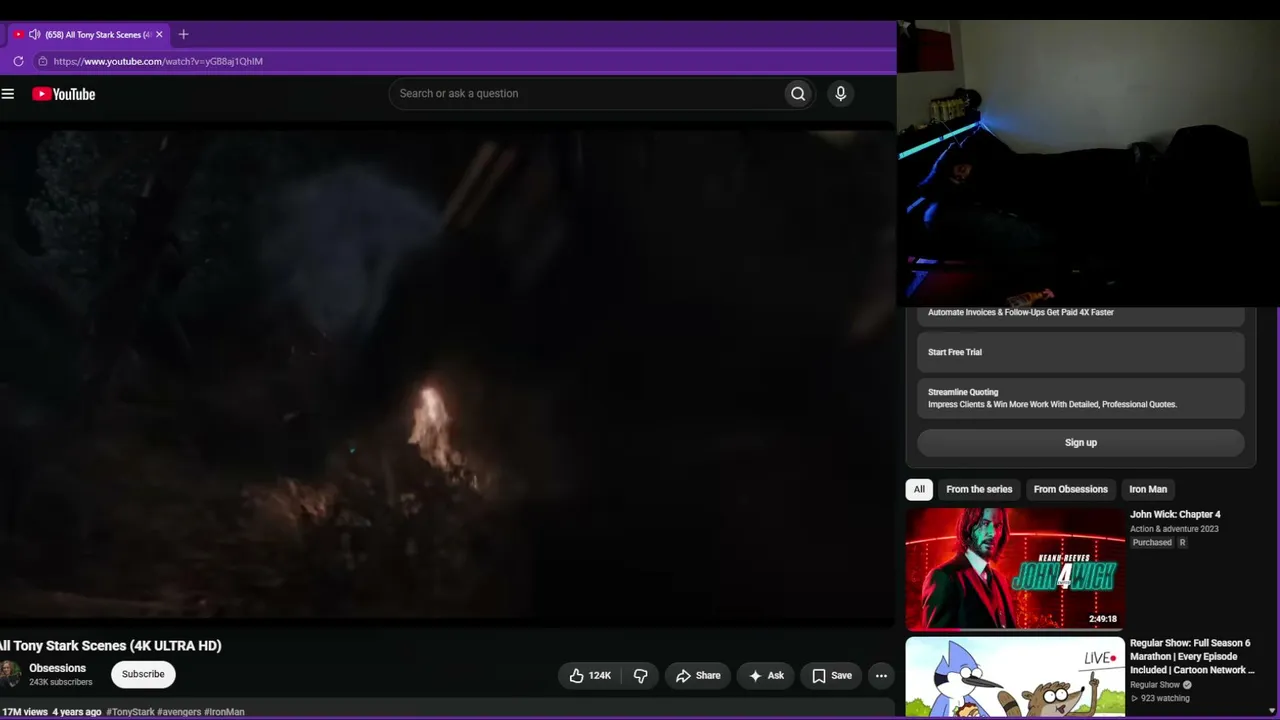
Task: Click the video player to toggle playback
Action: pyautogui.click(x=446, y=375)
